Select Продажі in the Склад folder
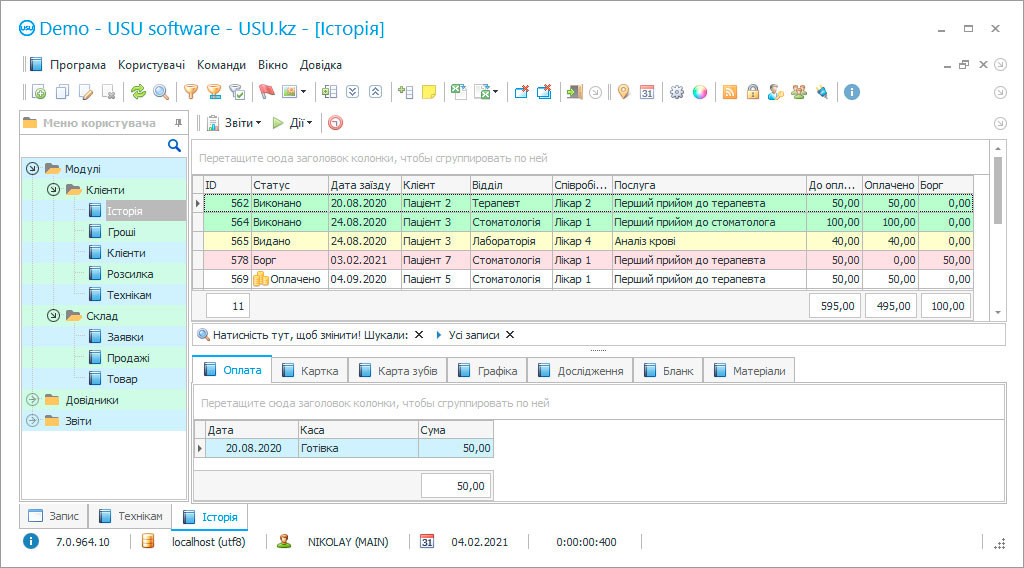Viewport: 1024px width, 568px height. click(128, 358)
